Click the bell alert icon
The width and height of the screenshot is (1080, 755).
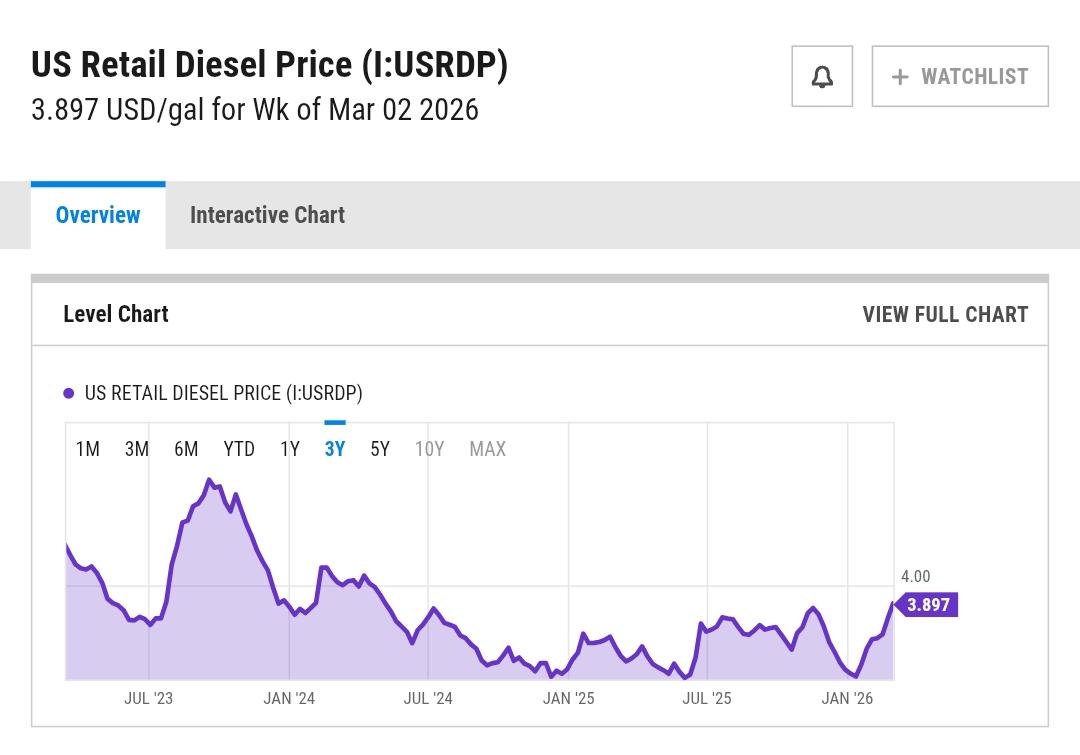822,77
